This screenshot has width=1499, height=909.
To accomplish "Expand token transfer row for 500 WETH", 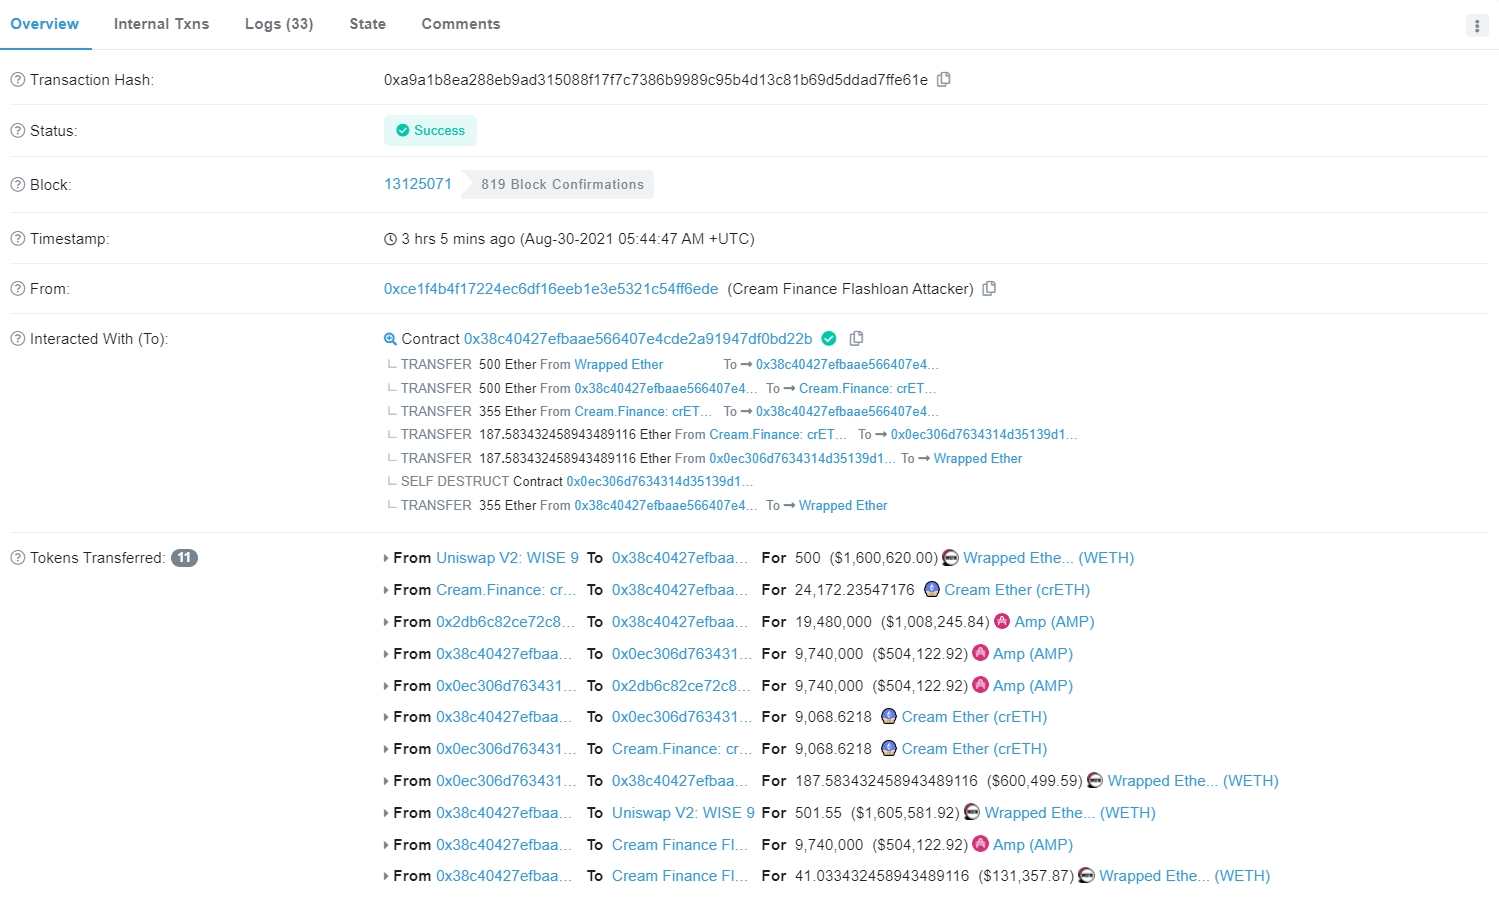I will [386, 558].
